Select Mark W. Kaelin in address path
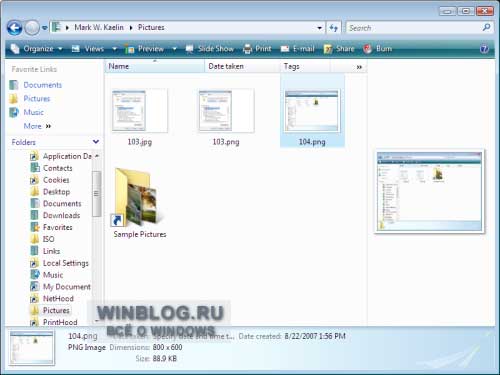Image resolution: width=500 pixels, height=375 pixels. (99, 27)
